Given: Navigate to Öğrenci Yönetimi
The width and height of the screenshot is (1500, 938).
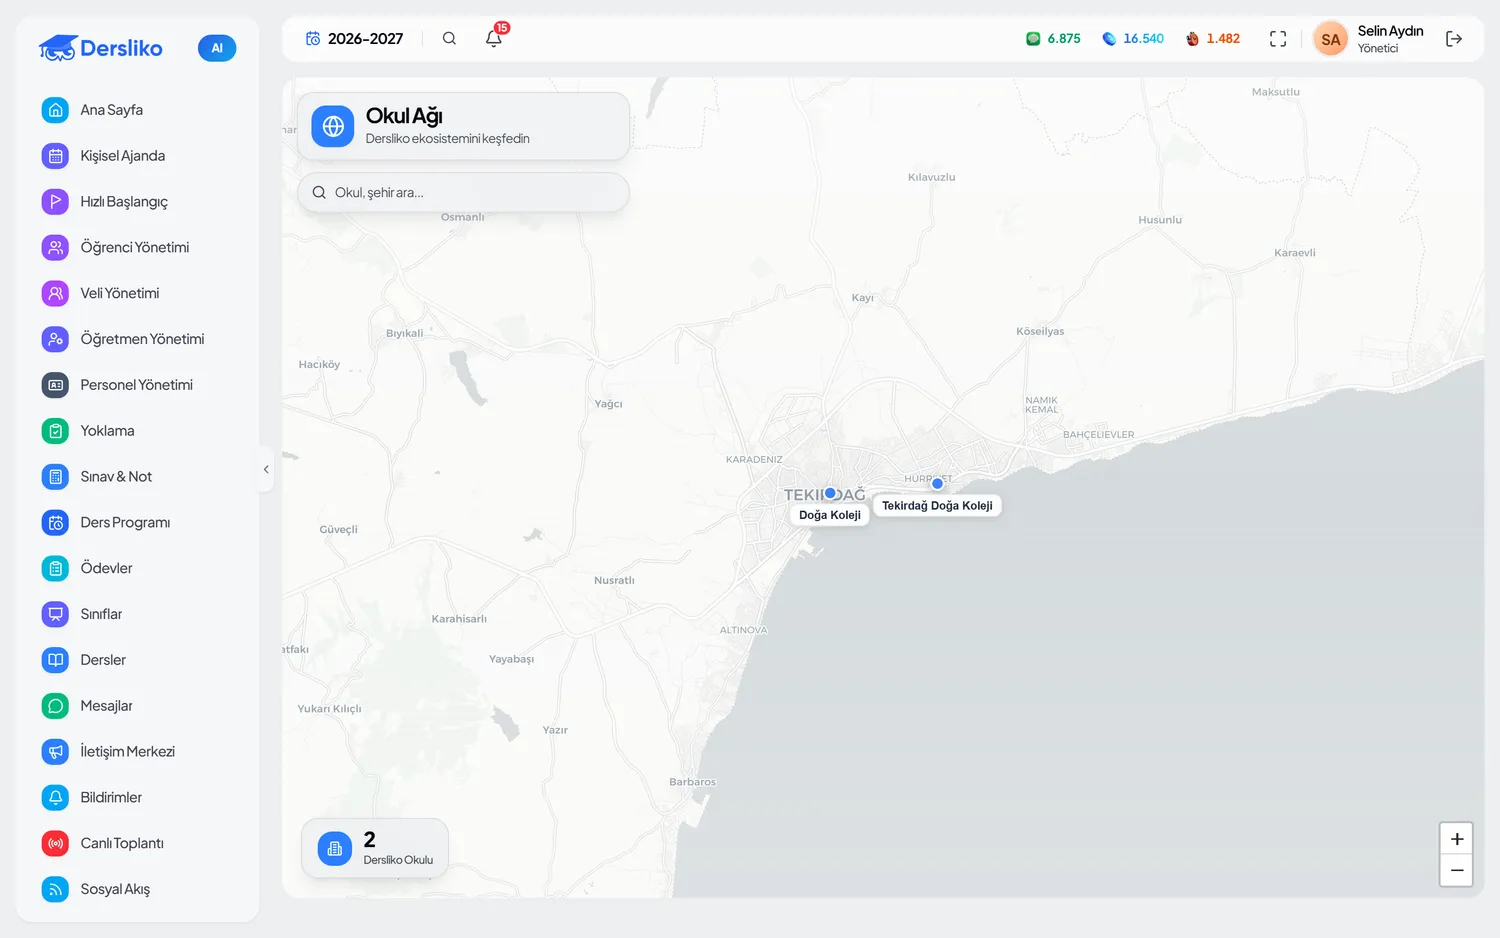Looking at the screenshot, I should click(137, 248).
